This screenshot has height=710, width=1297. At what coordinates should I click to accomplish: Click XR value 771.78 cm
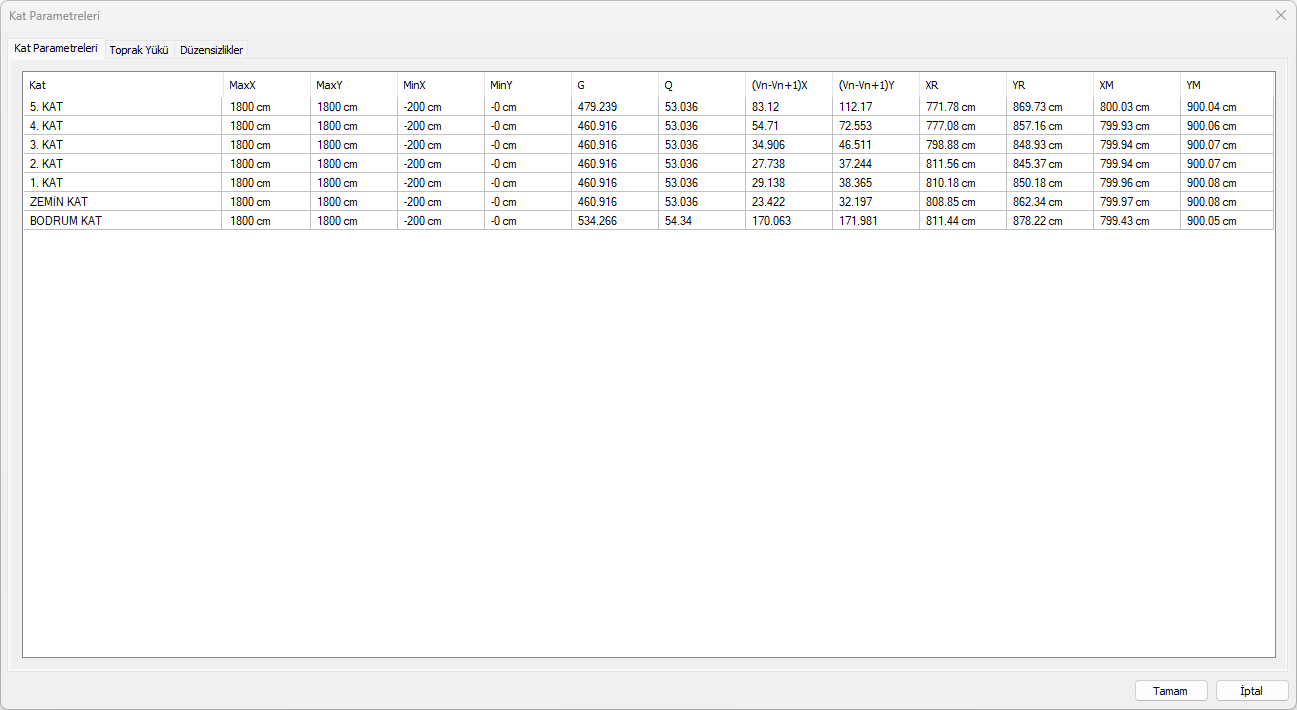[962, 107]
